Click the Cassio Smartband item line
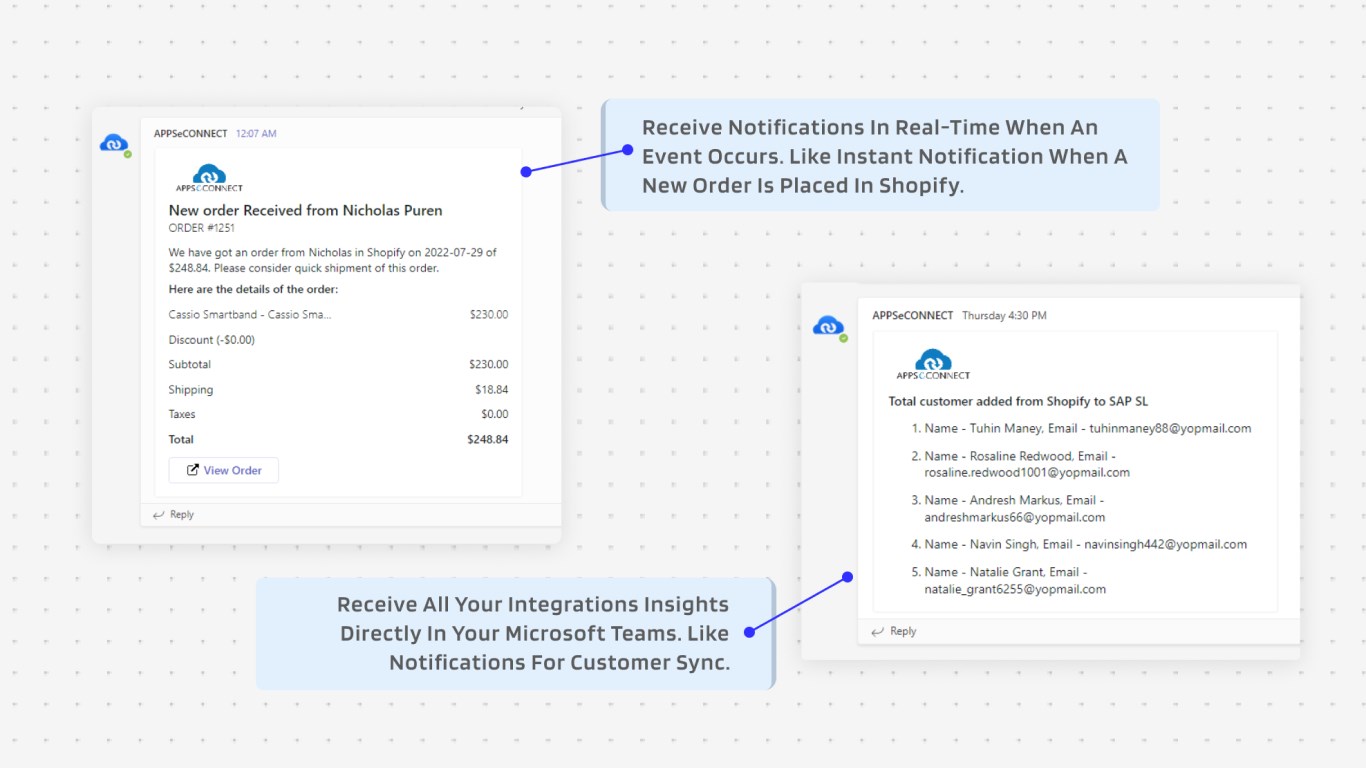 pyautogui.click(x=250, y=314)
